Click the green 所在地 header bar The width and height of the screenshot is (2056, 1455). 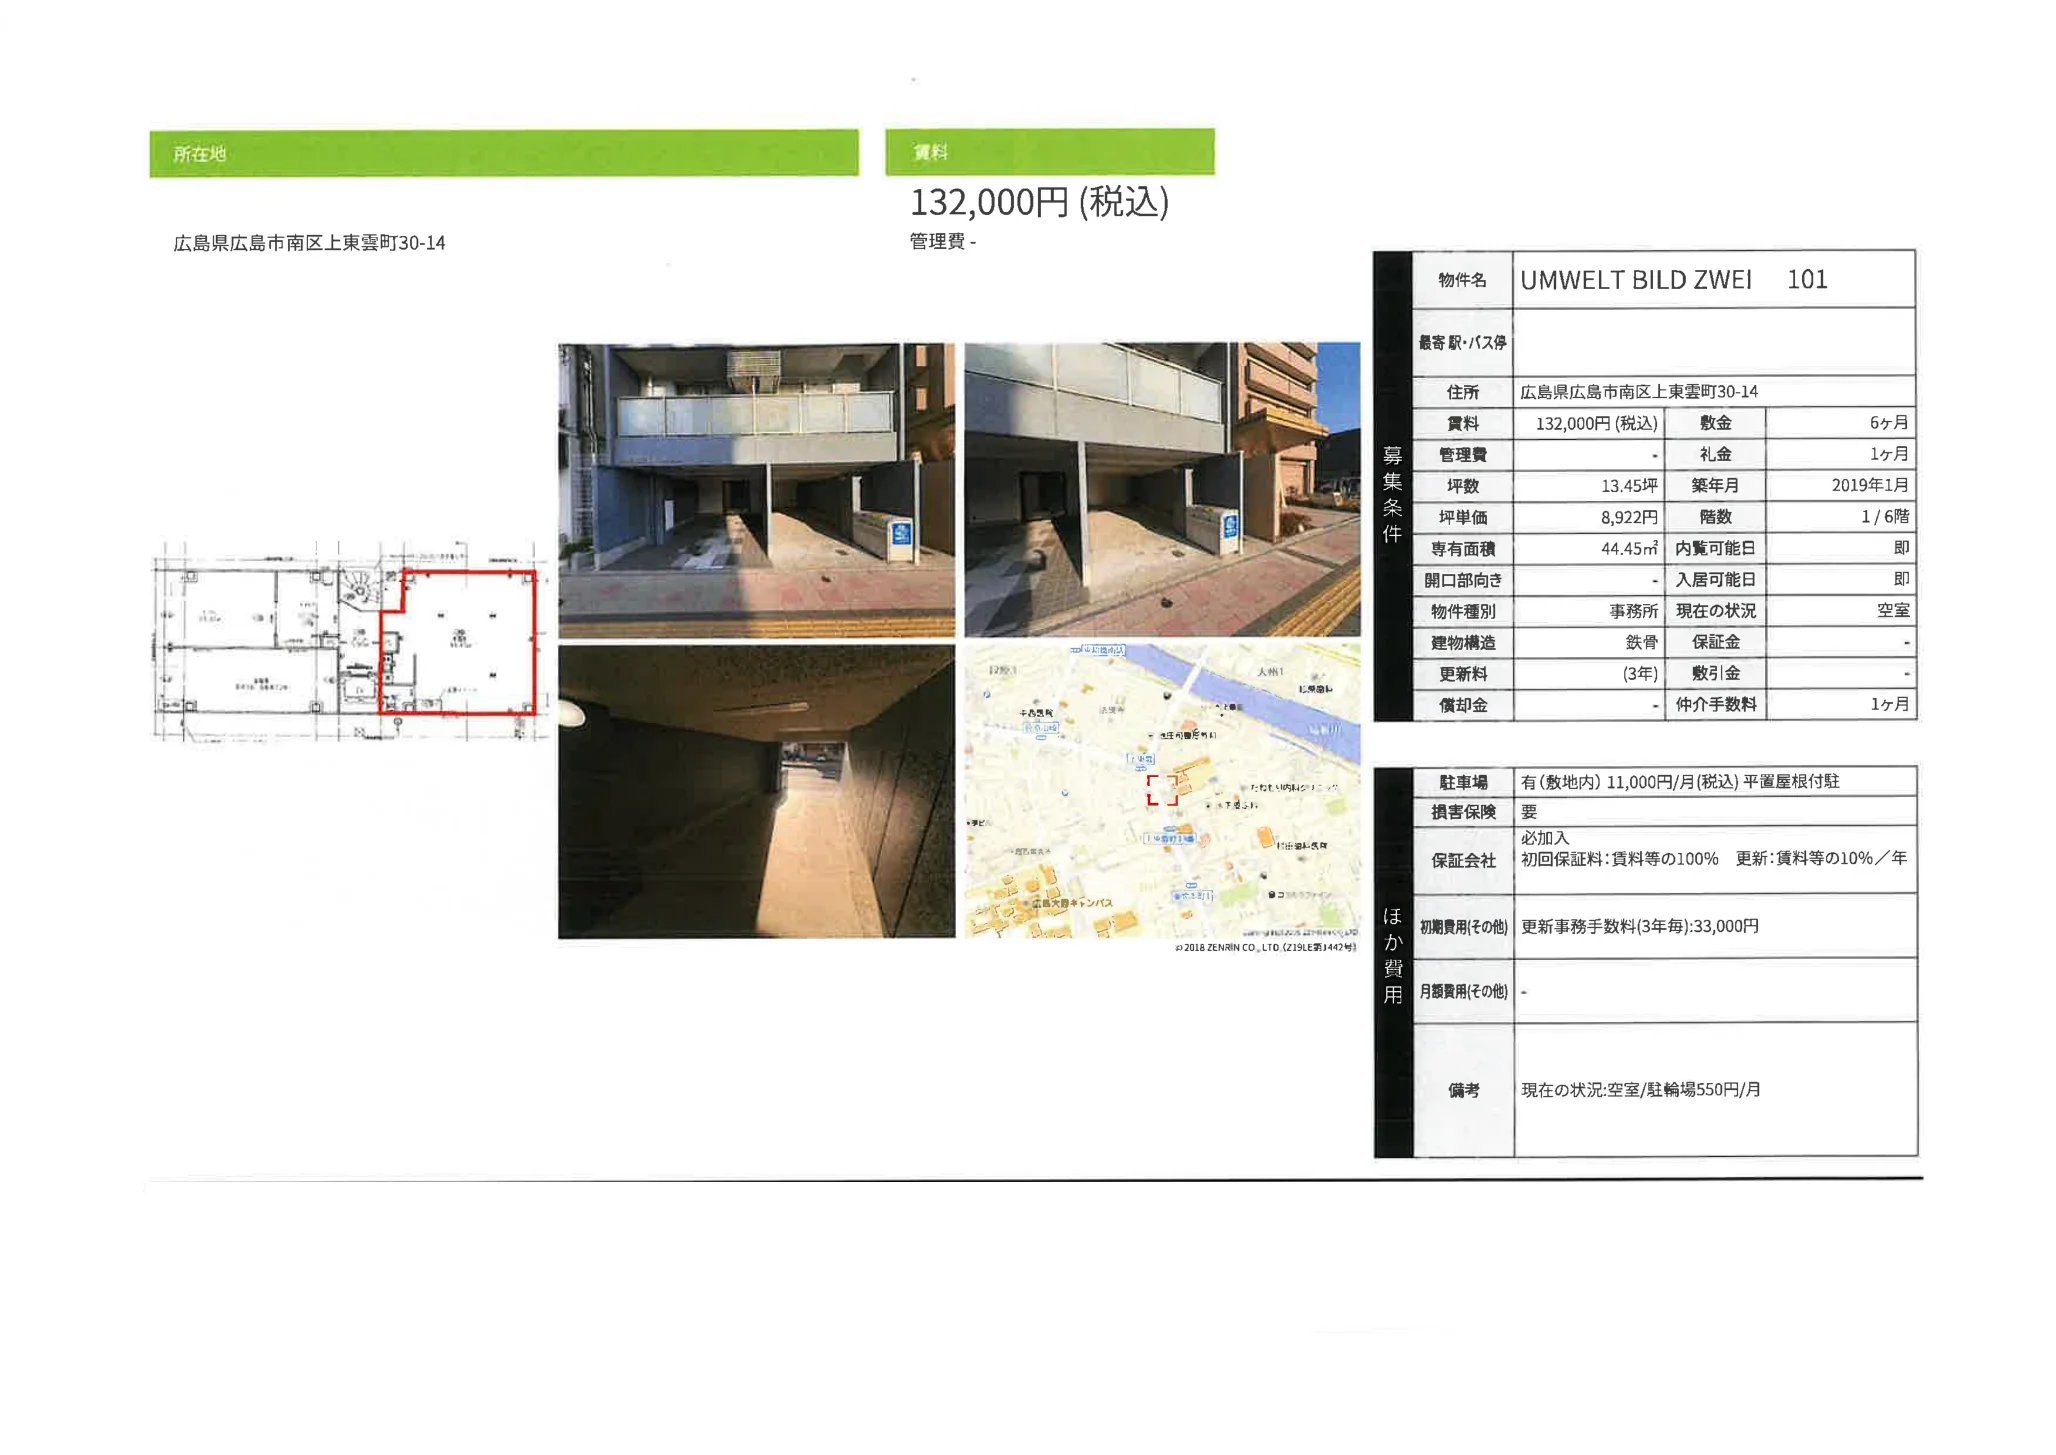tap(504, 153)
